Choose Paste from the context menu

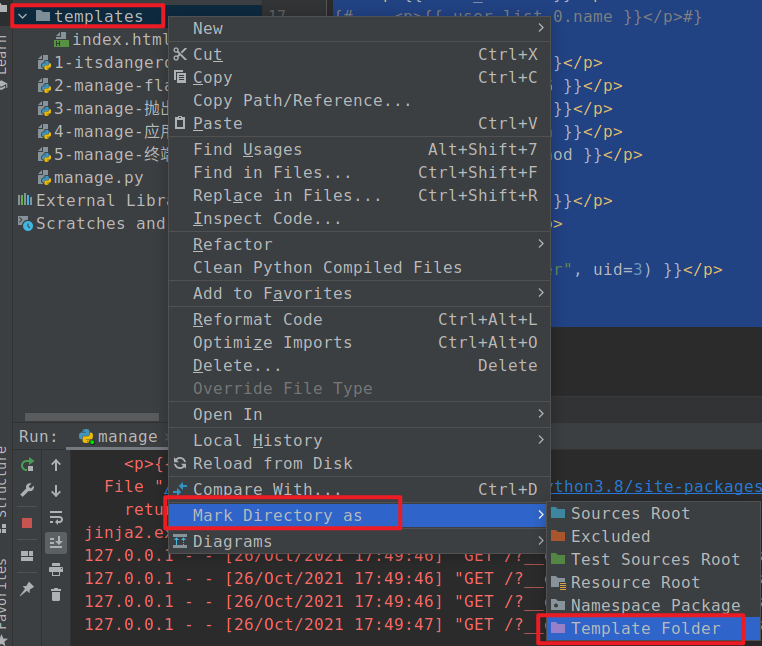coord(359,123)
